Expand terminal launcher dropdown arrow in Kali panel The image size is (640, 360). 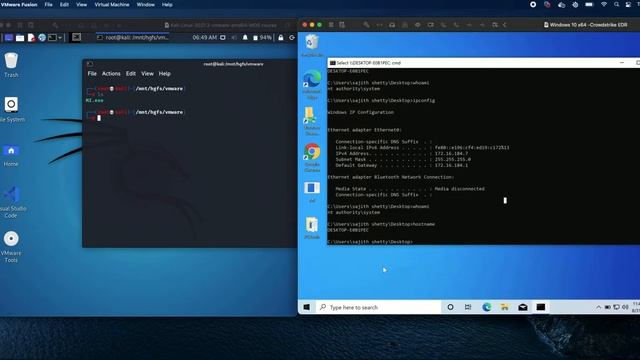point(60,38)
